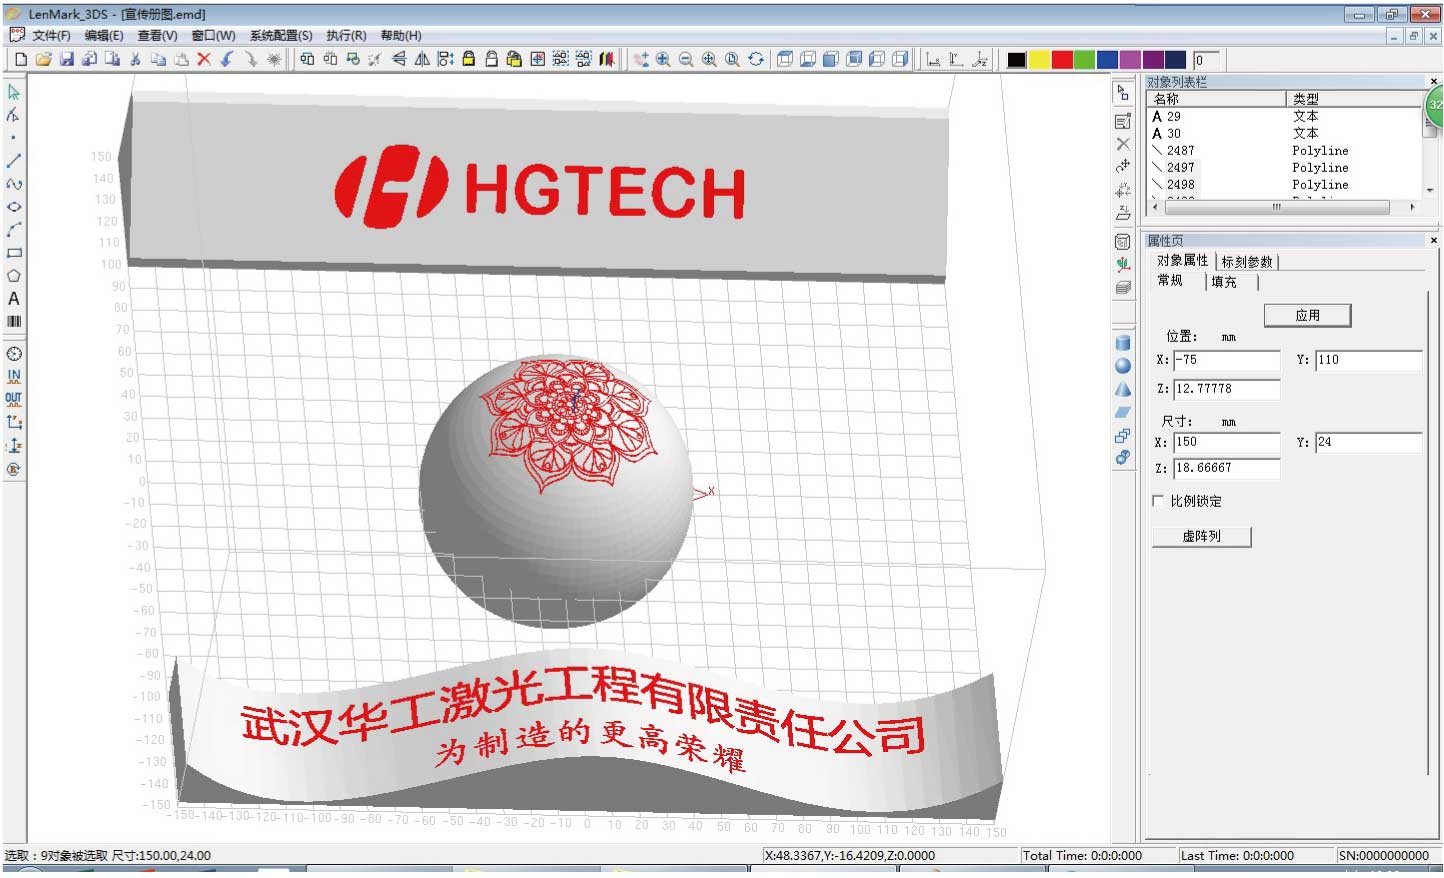Select the curve drawing tool
1444x878 pixels.
coord(14,184)
